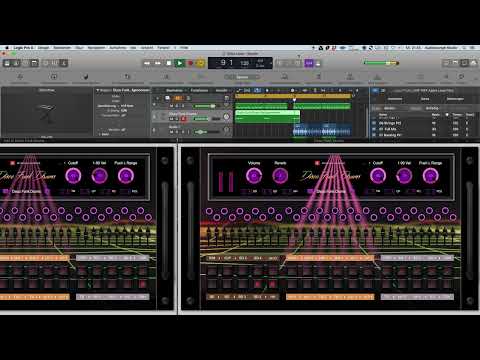480x360 pixels.
Task: Mute the audio track at the bottom
Action: pyautogui.click(x=171, y=132)
